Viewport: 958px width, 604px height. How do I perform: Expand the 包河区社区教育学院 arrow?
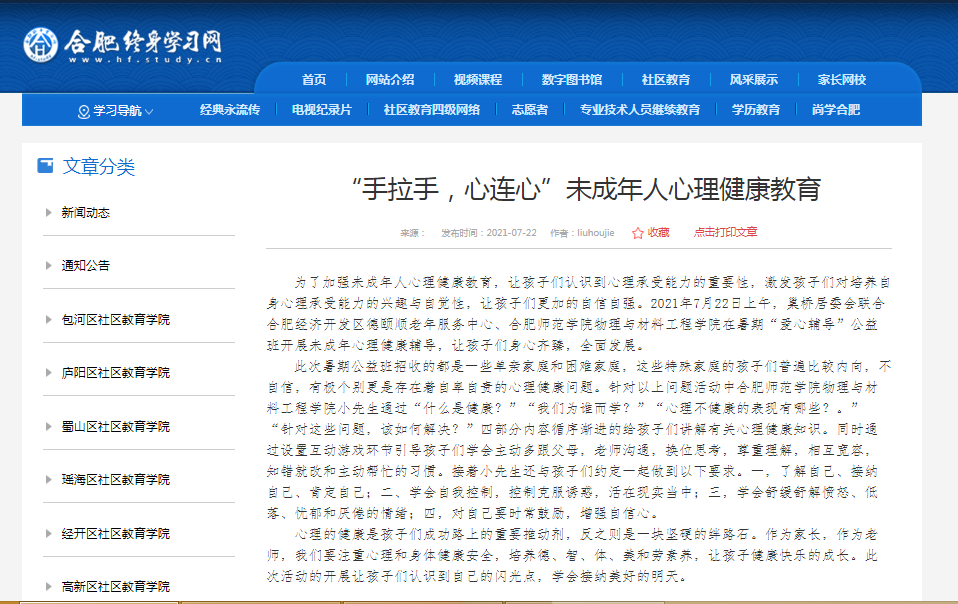(48, 320)
